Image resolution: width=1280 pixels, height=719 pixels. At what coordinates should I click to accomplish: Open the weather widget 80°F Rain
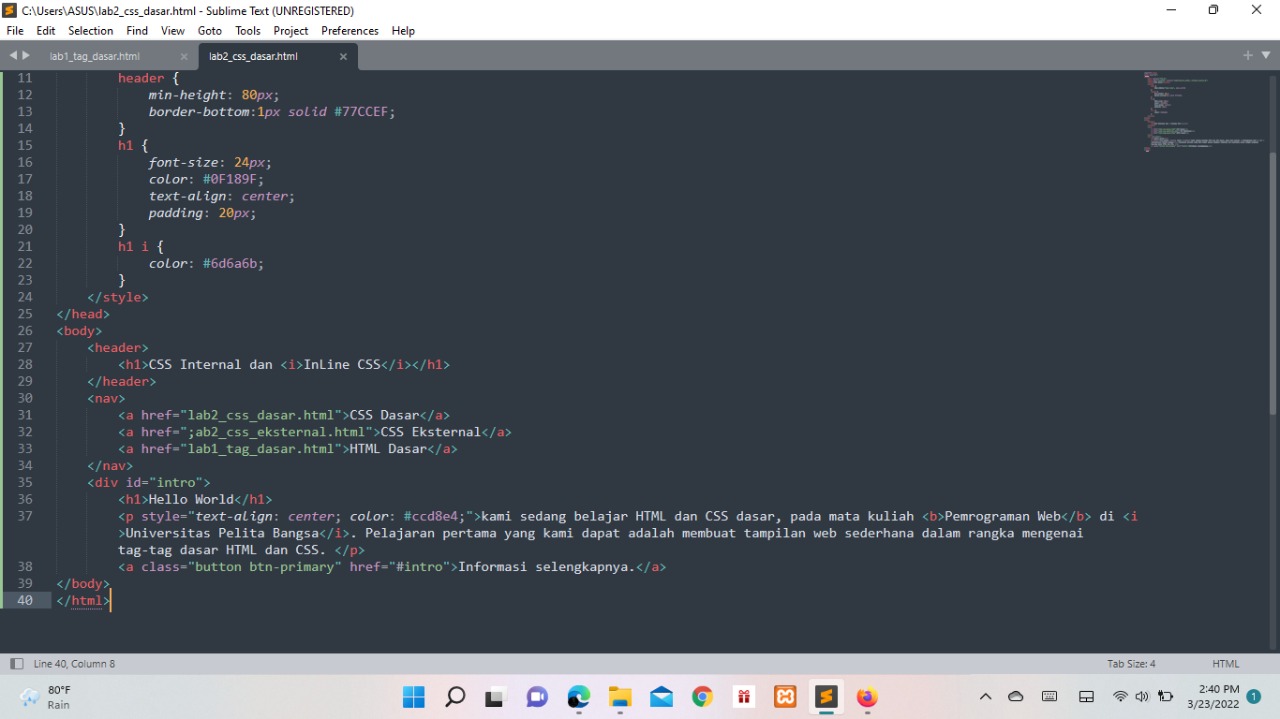[x=46, y=697]
